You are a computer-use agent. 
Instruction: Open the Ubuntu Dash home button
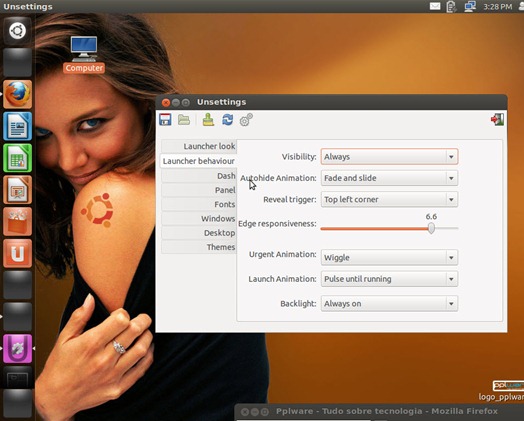click(17, 31)
